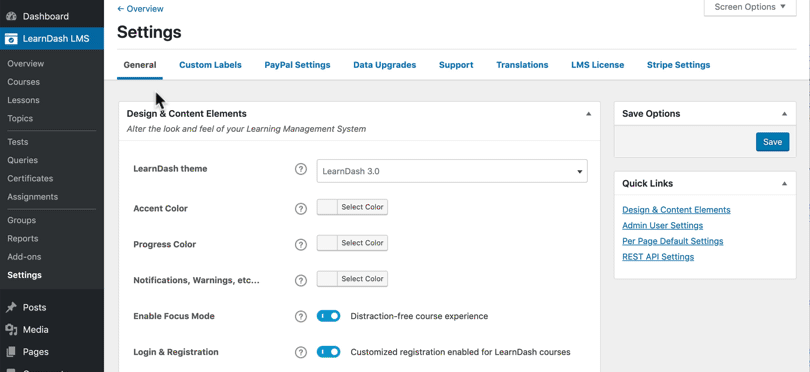Click the Dashboard menu label
Viewport: 810px width, 372px height.
coord(46,17)
